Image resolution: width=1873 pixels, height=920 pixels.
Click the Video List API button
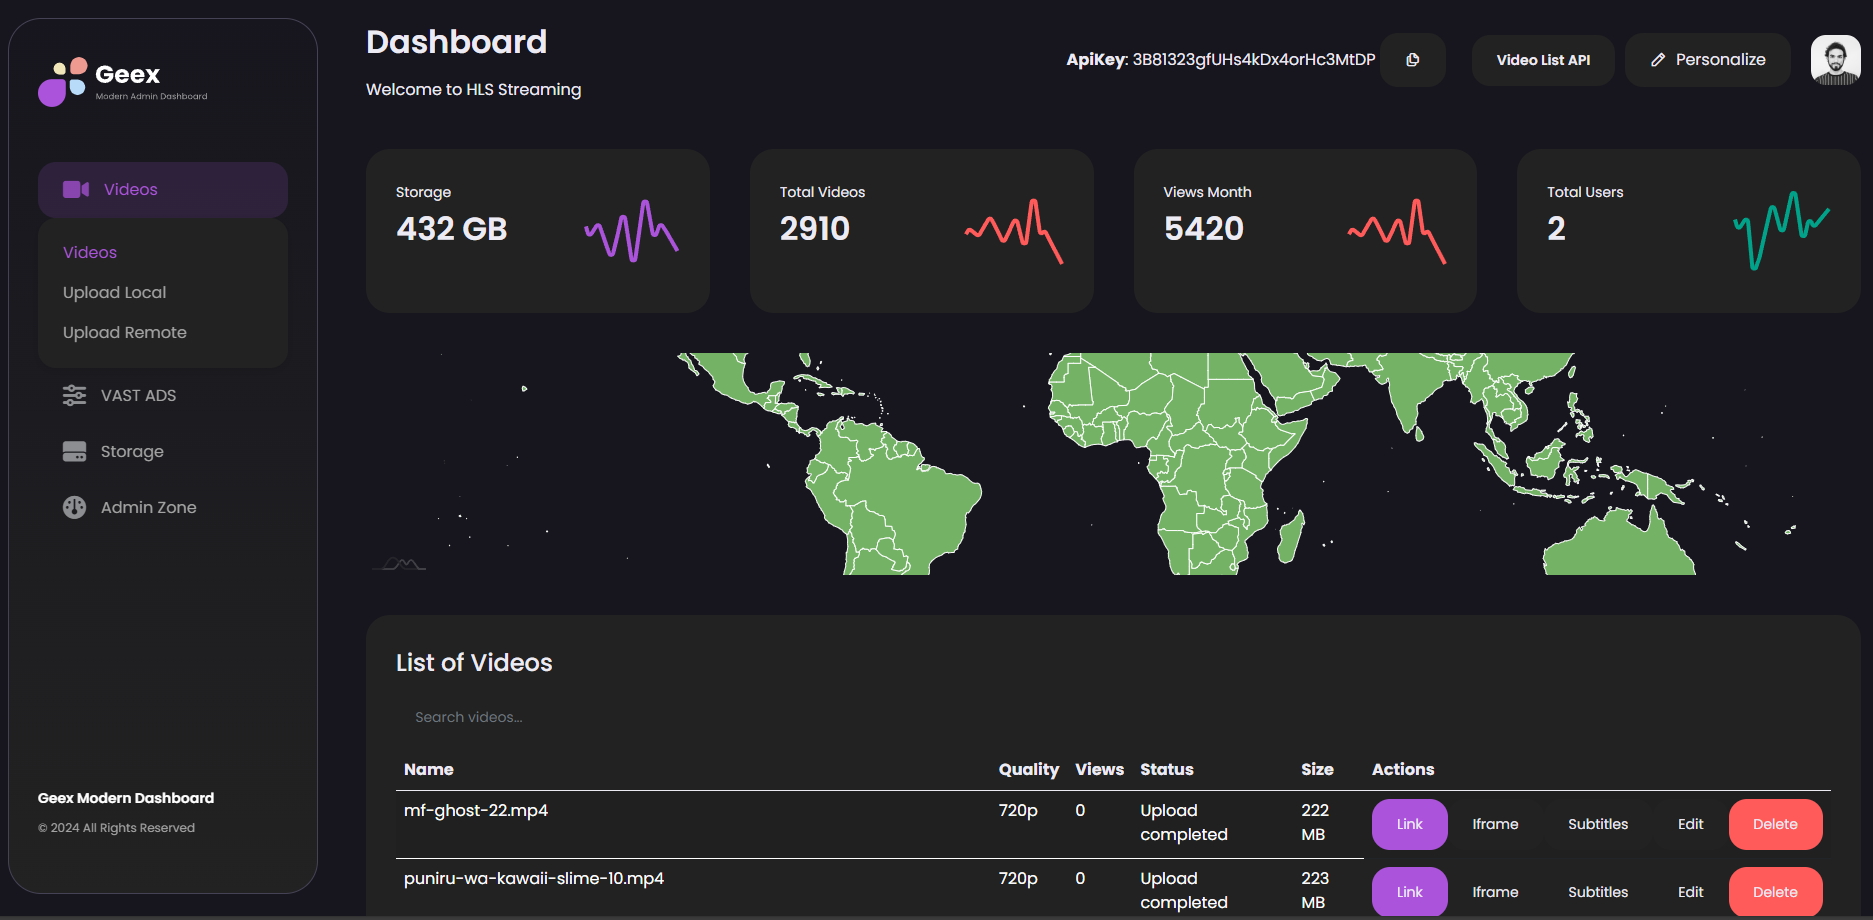point(1543,60)
